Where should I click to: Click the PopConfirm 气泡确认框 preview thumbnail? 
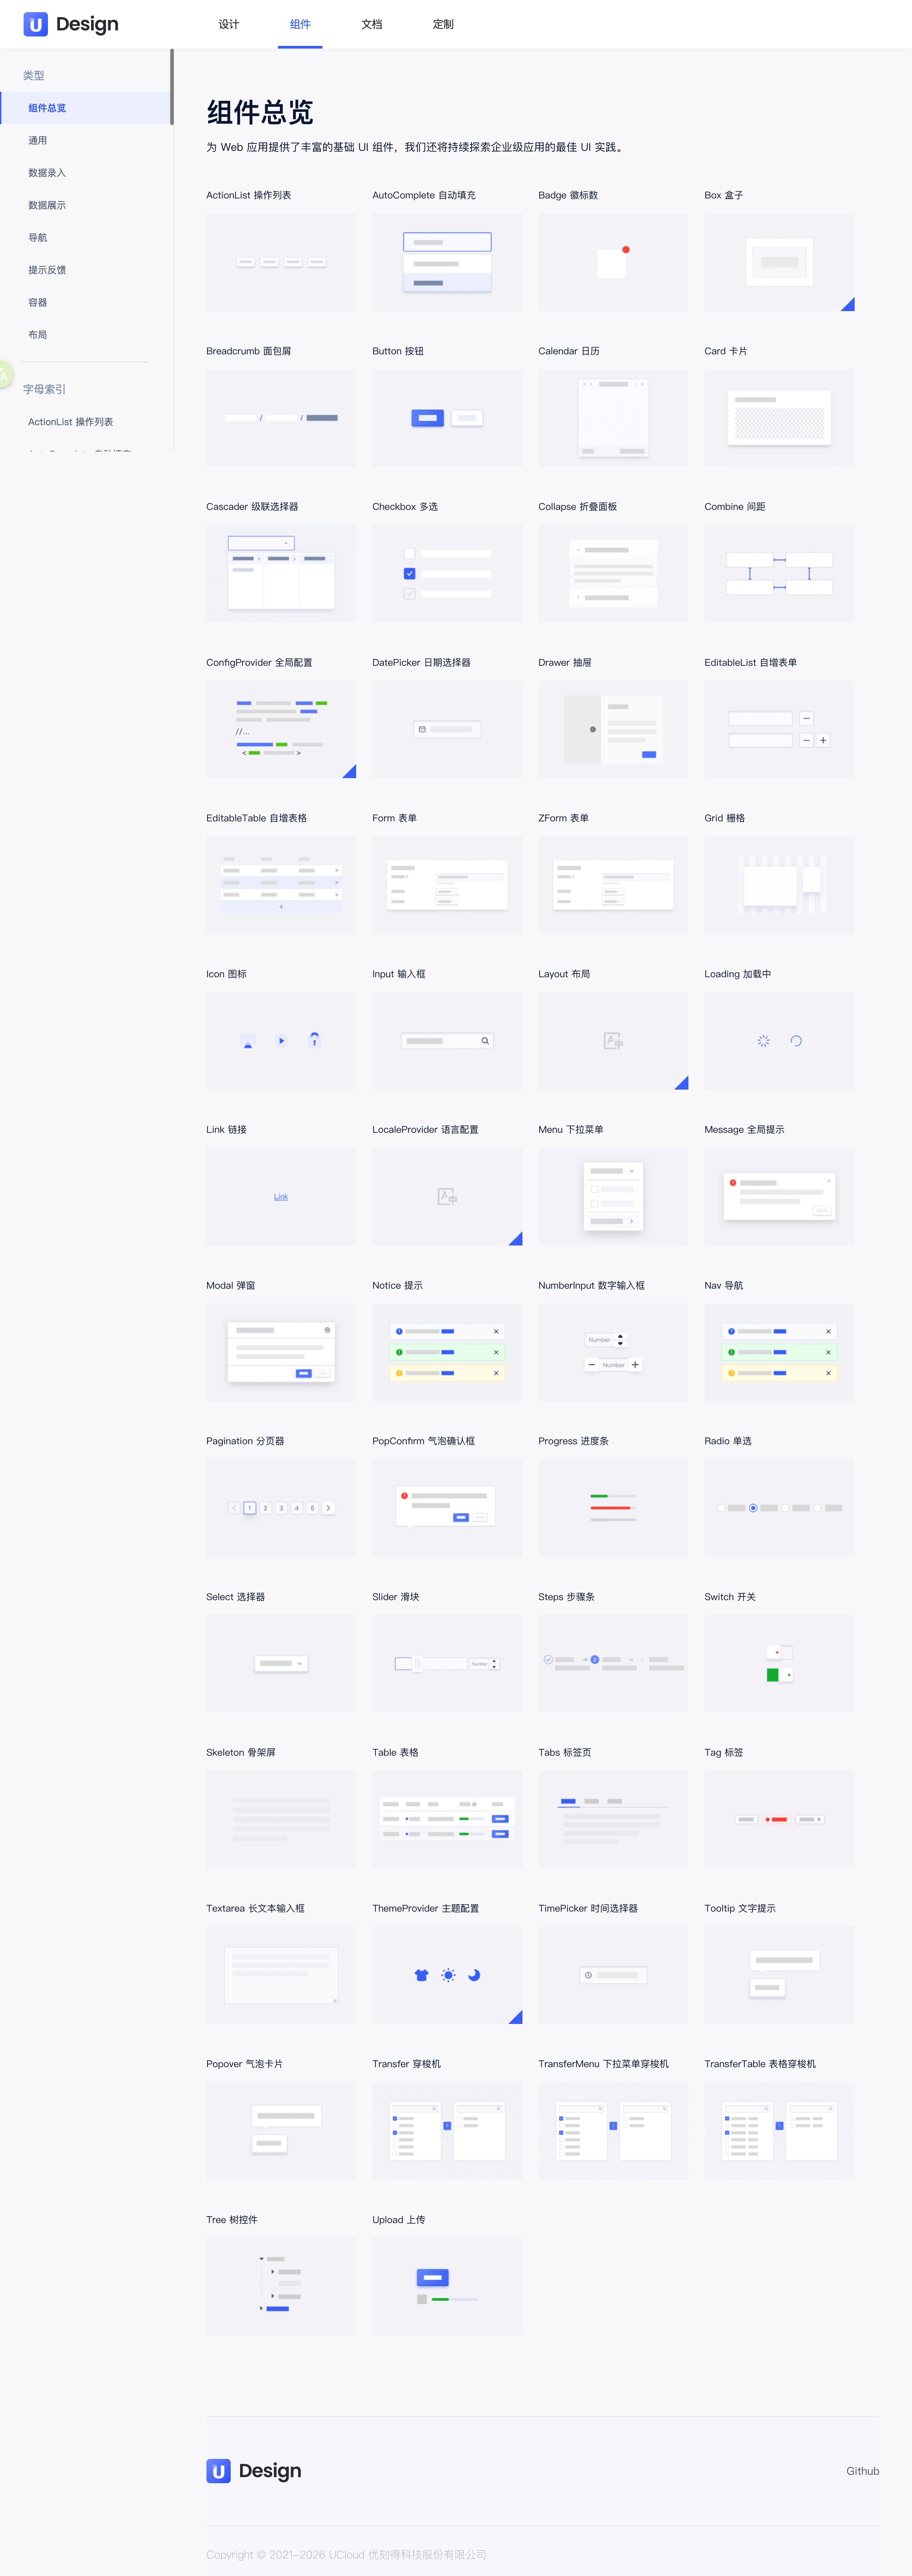(x=447, y=1508)
